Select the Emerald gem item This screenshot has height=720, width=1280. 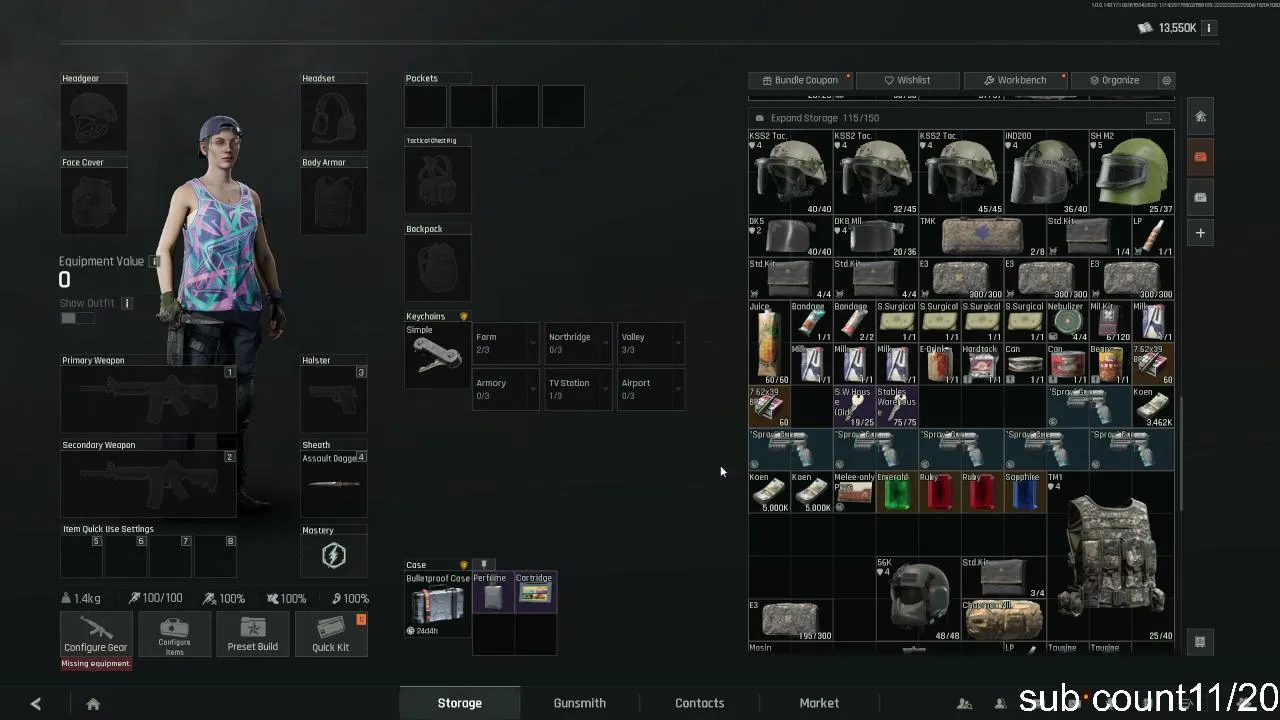point(897,492)
